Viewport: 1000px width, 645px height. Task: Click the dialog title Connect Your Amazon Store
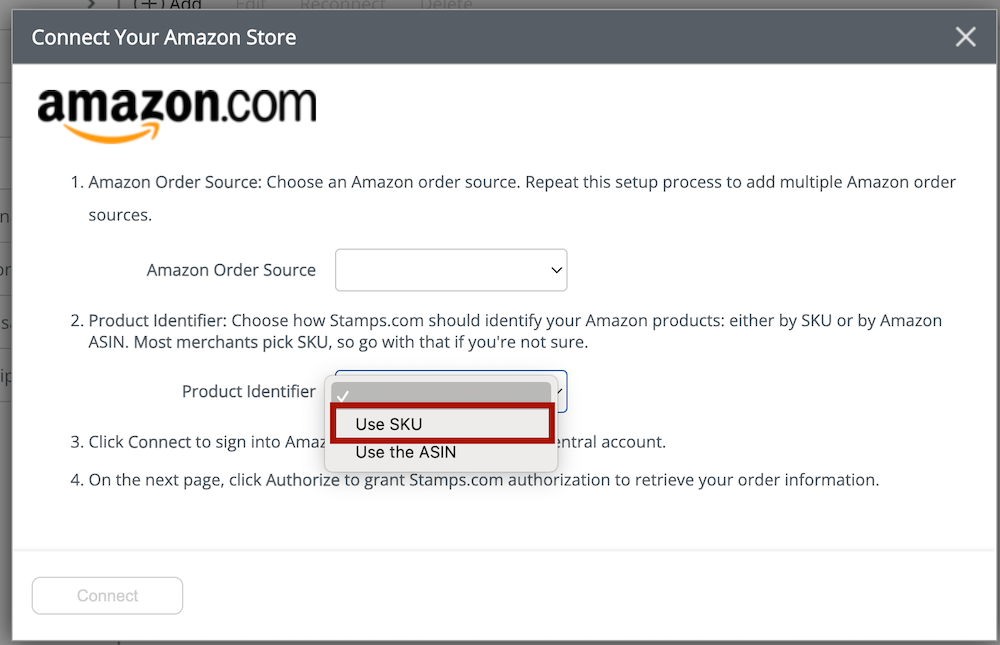tap(164, 38)
